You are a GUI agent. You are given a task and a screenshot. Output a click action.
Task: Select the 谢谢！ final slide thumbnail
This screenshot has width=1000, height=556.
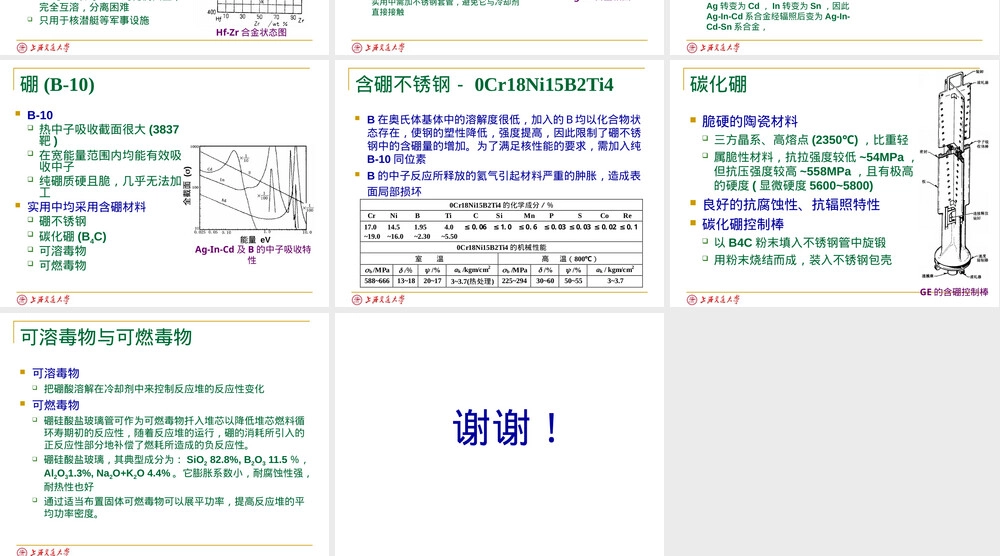coord(499,434)
